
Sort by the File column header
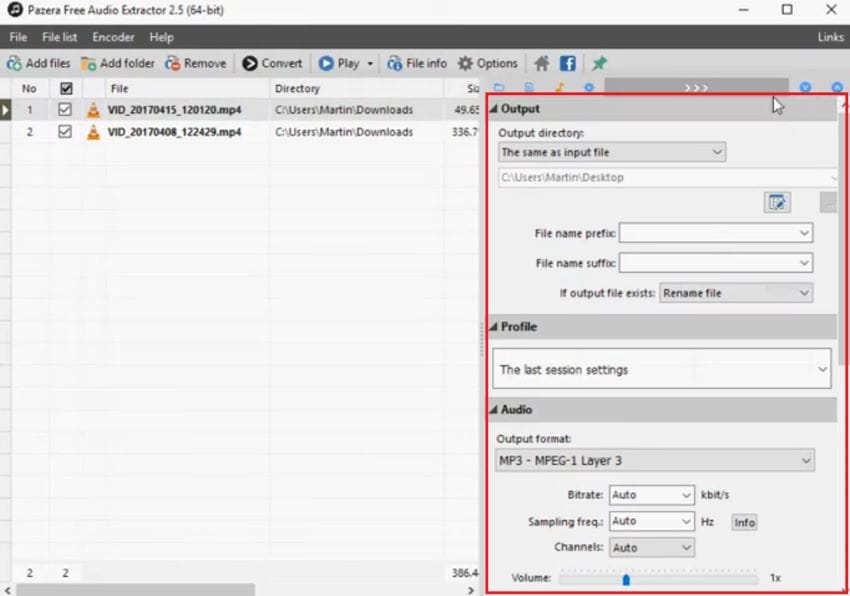tap(187, 88)
